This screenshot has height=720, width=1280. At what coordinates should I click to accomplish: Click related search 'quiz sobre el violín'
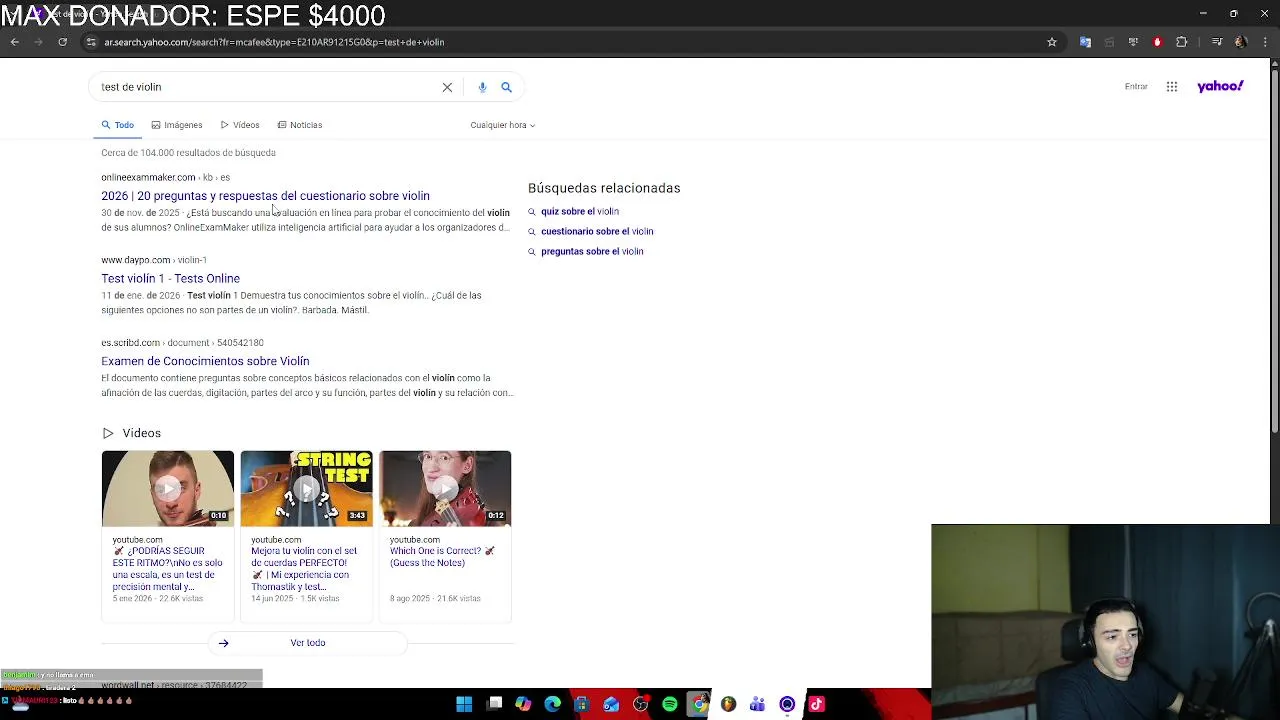tap(580, 211)
